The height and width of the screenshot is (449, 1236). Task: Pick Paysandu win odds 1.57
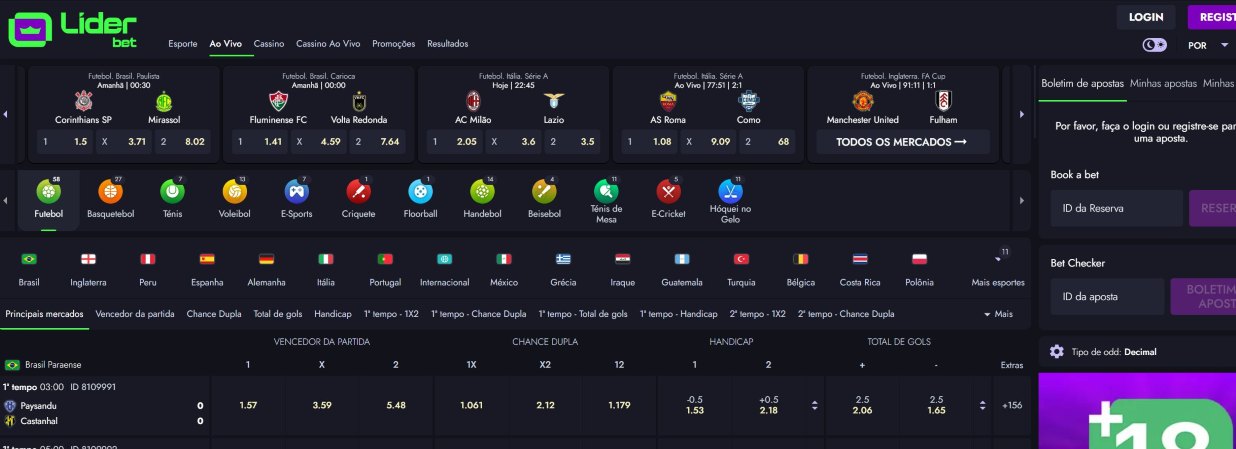click(248, 405)
